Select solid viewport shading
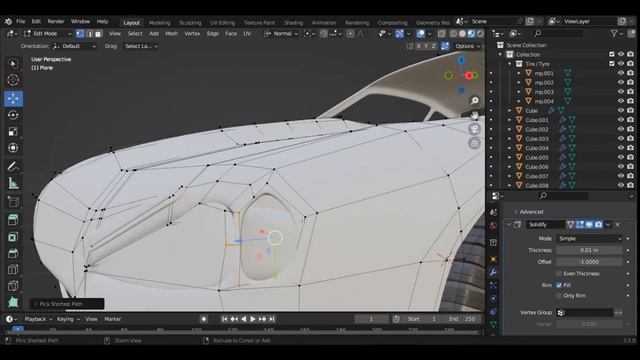 (x=462, y=34)
